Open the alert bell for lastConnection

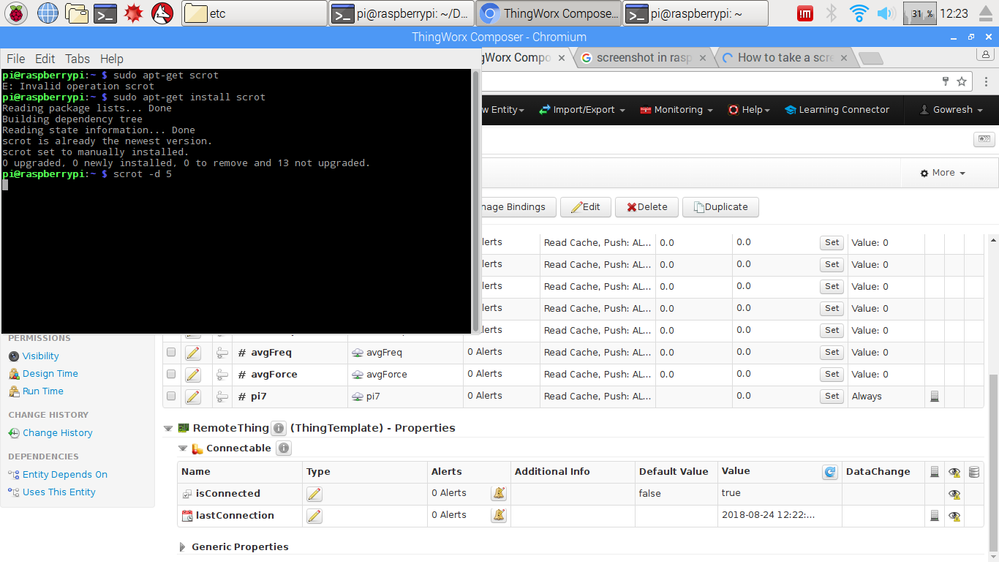pyautogui.click(x=499, y=515)
